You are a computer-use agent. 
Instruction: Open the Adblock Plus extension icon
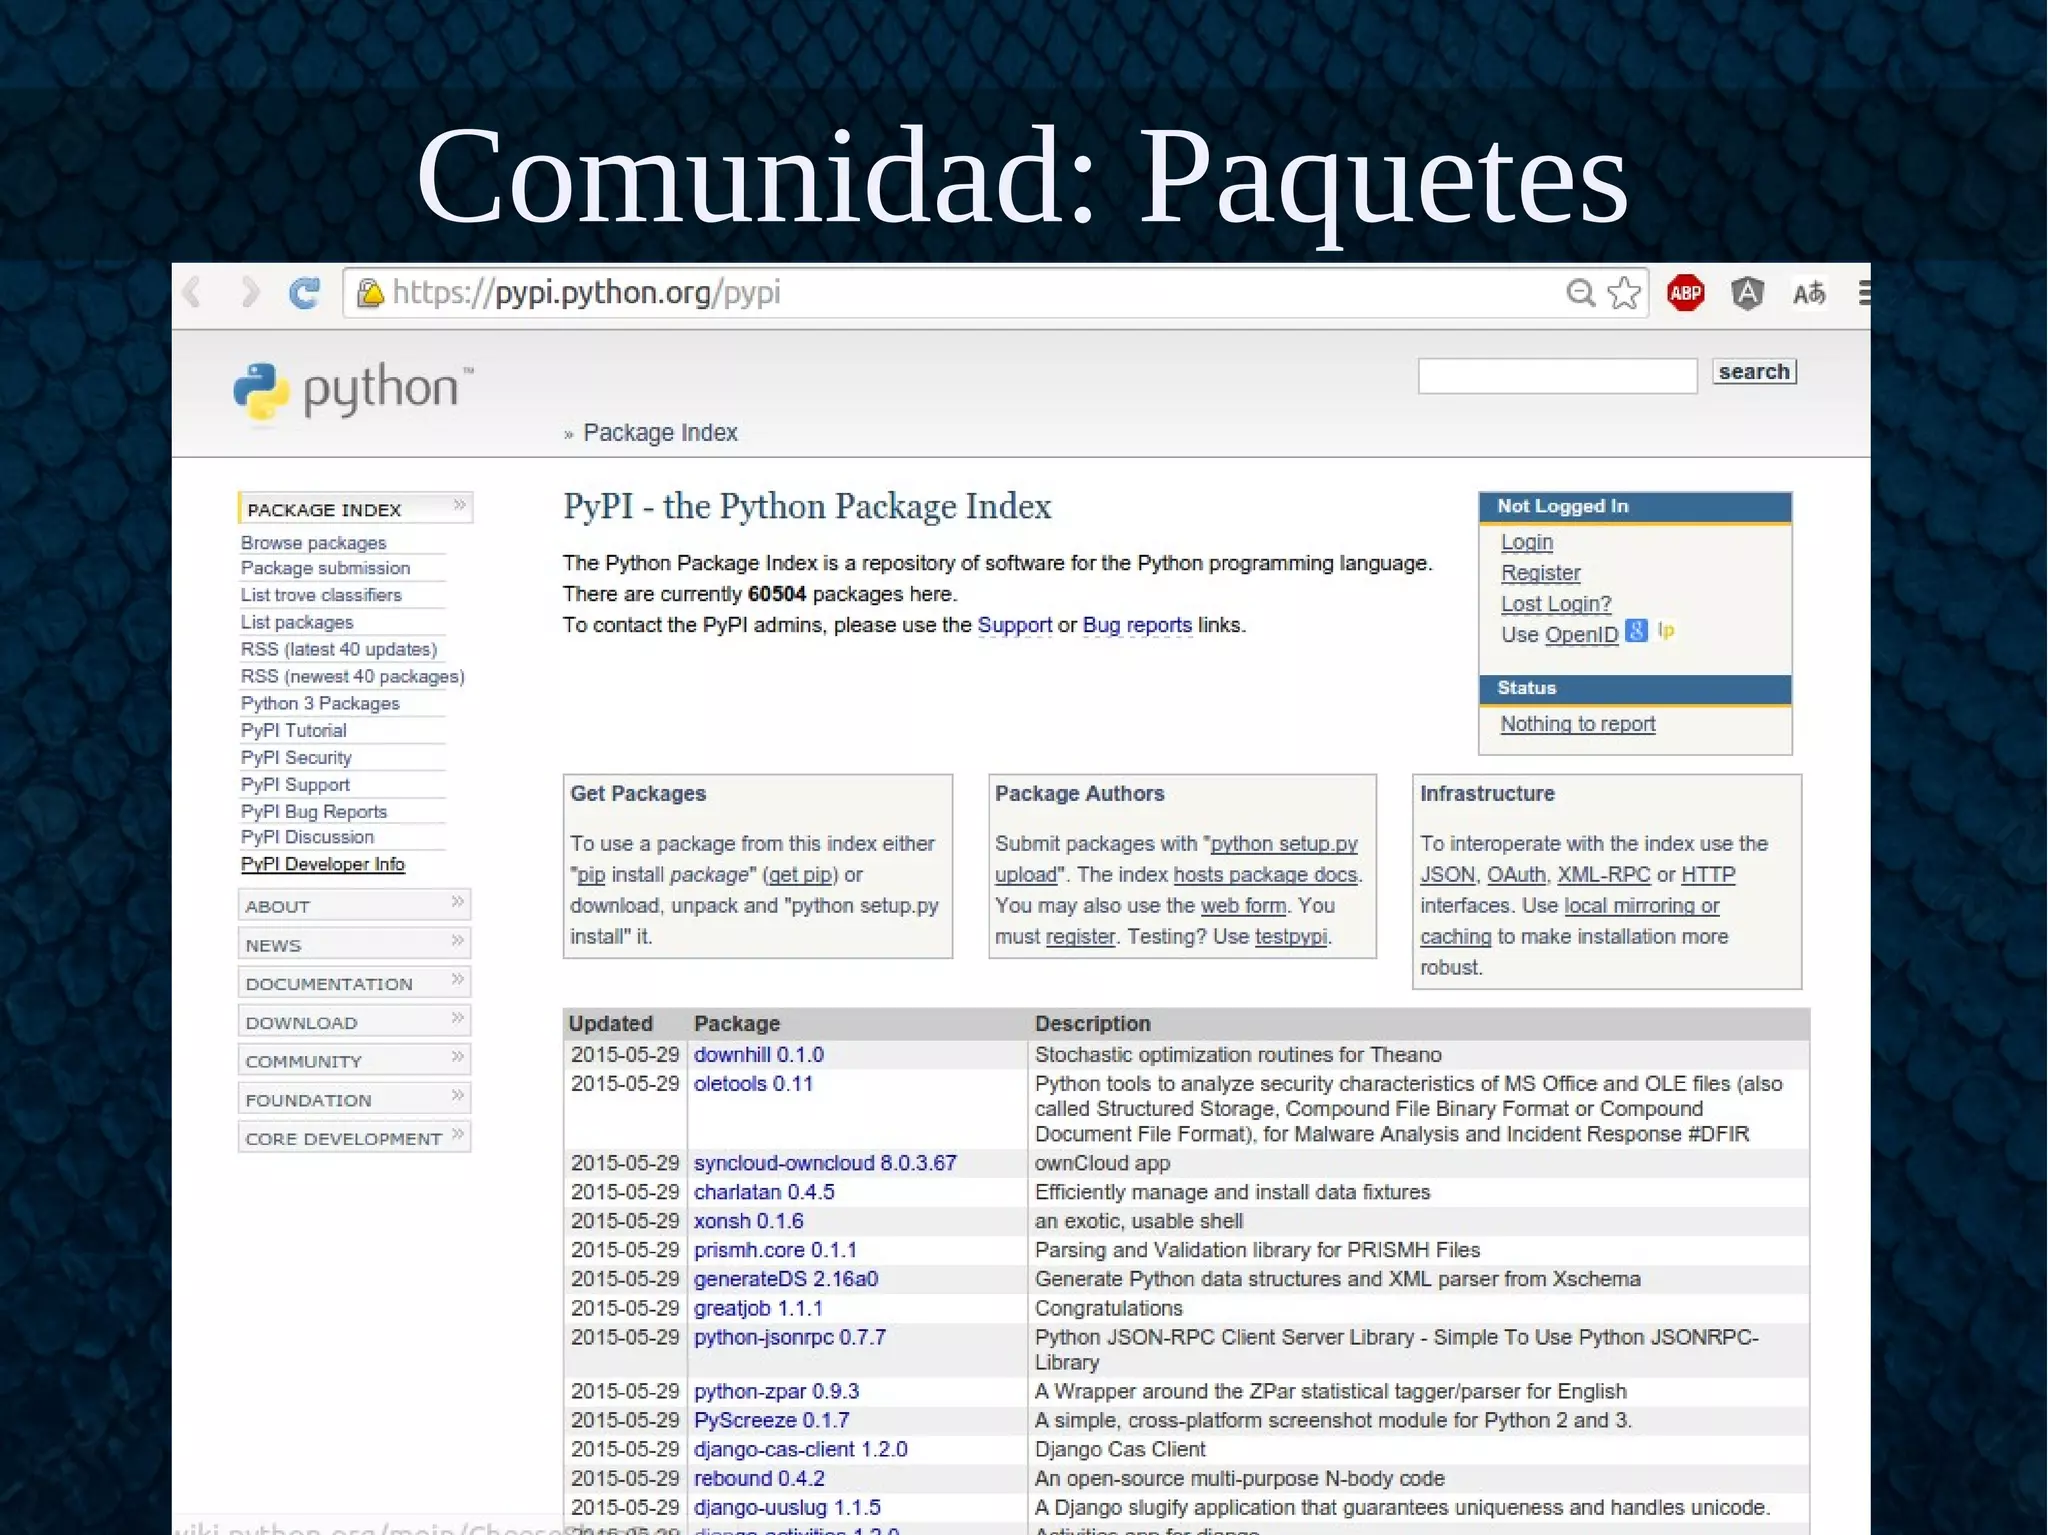[1685, 293]
